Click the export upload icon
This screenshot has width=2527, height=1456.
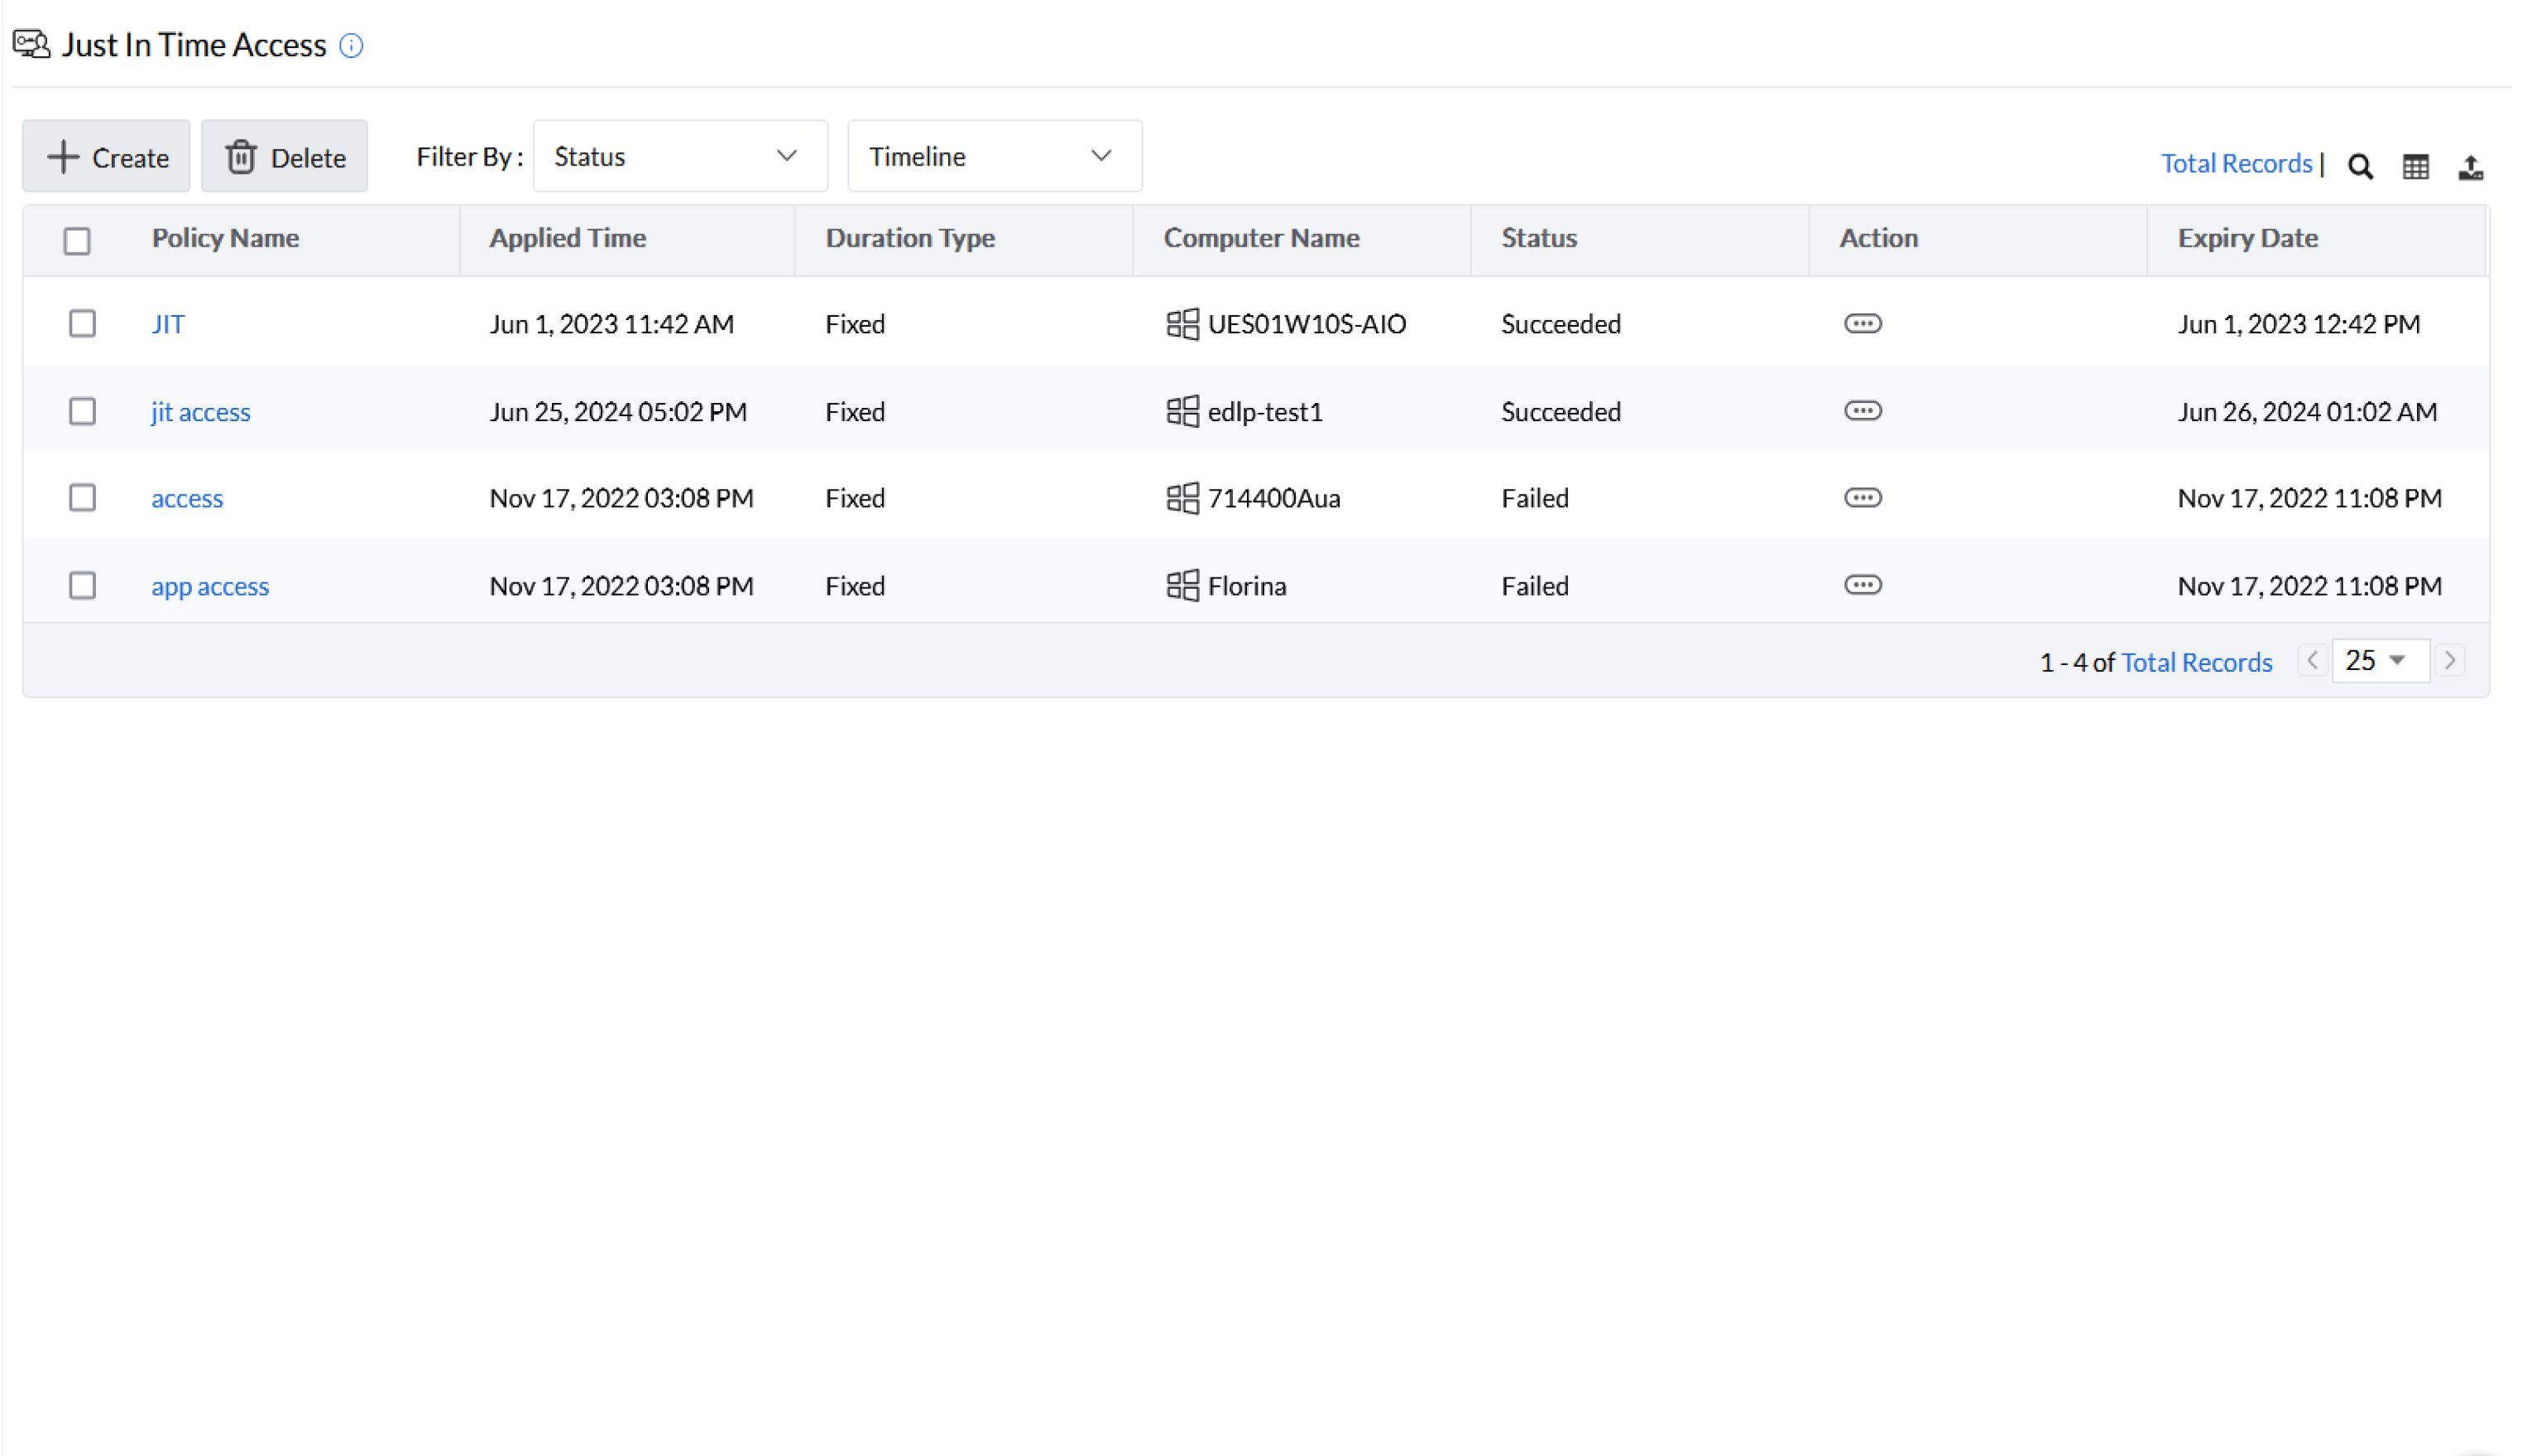(2470, 166)
